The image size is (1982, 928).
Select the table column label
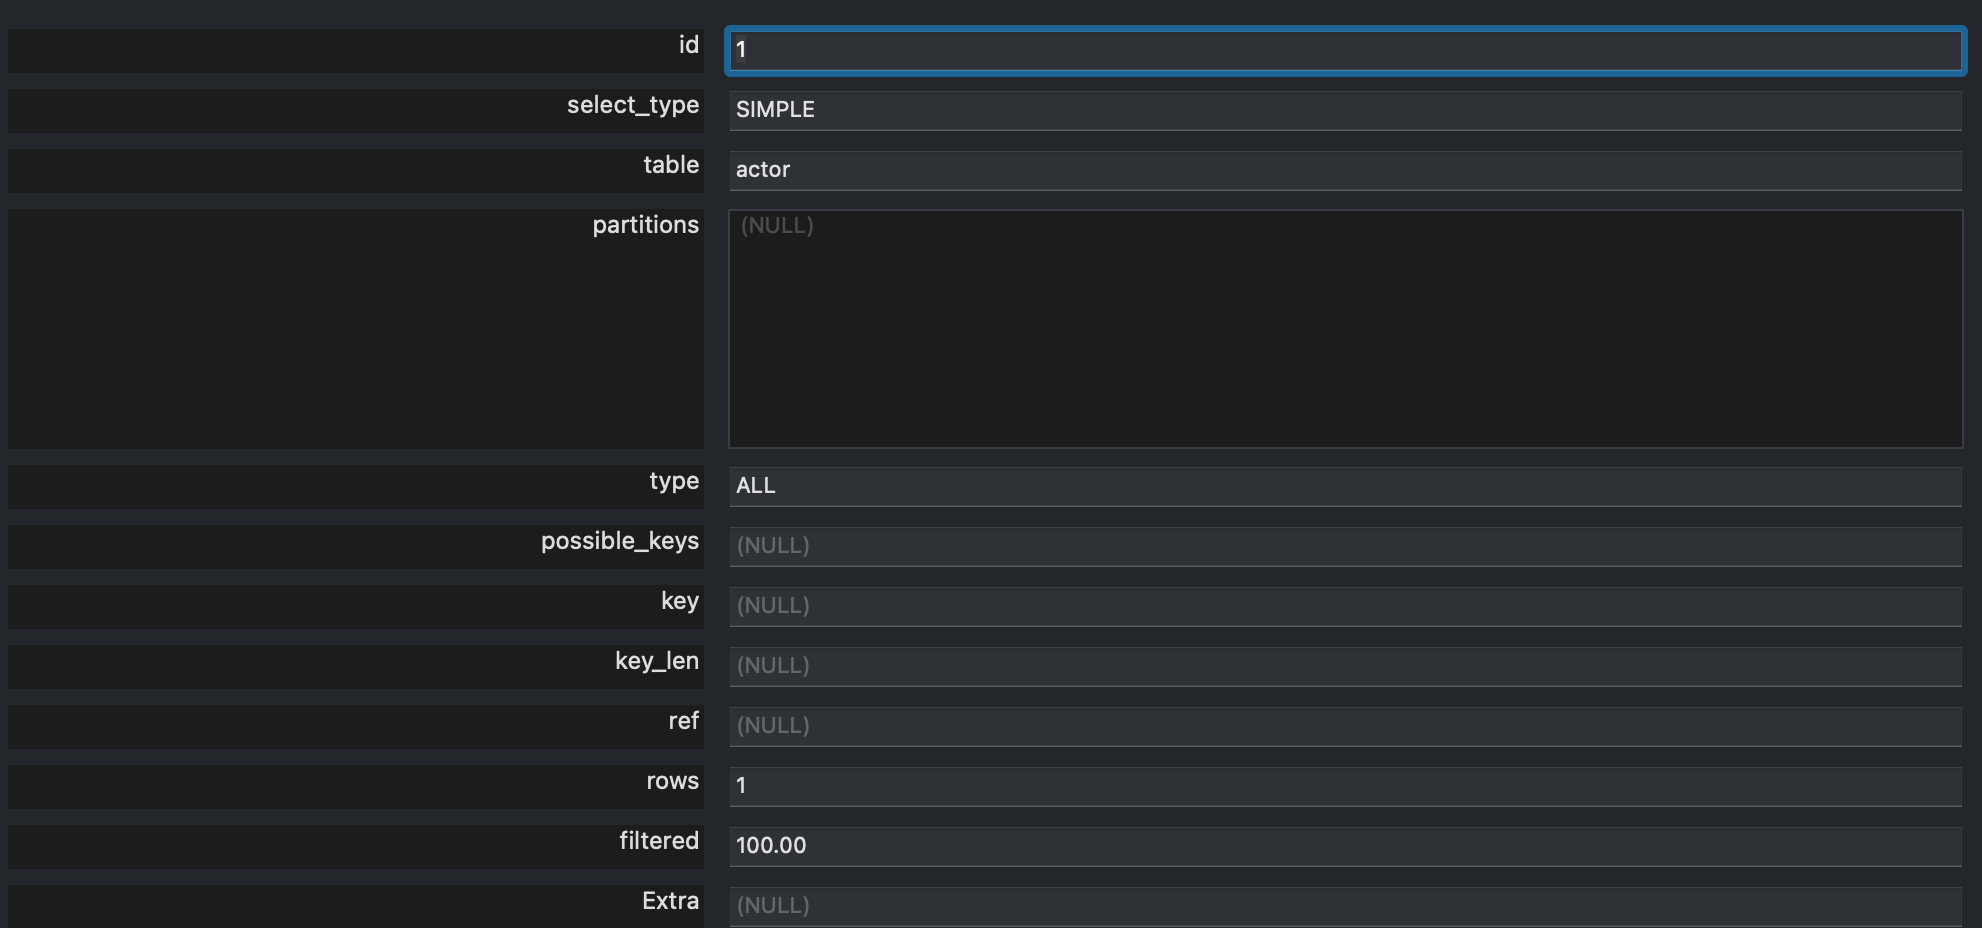click(670, 165)
